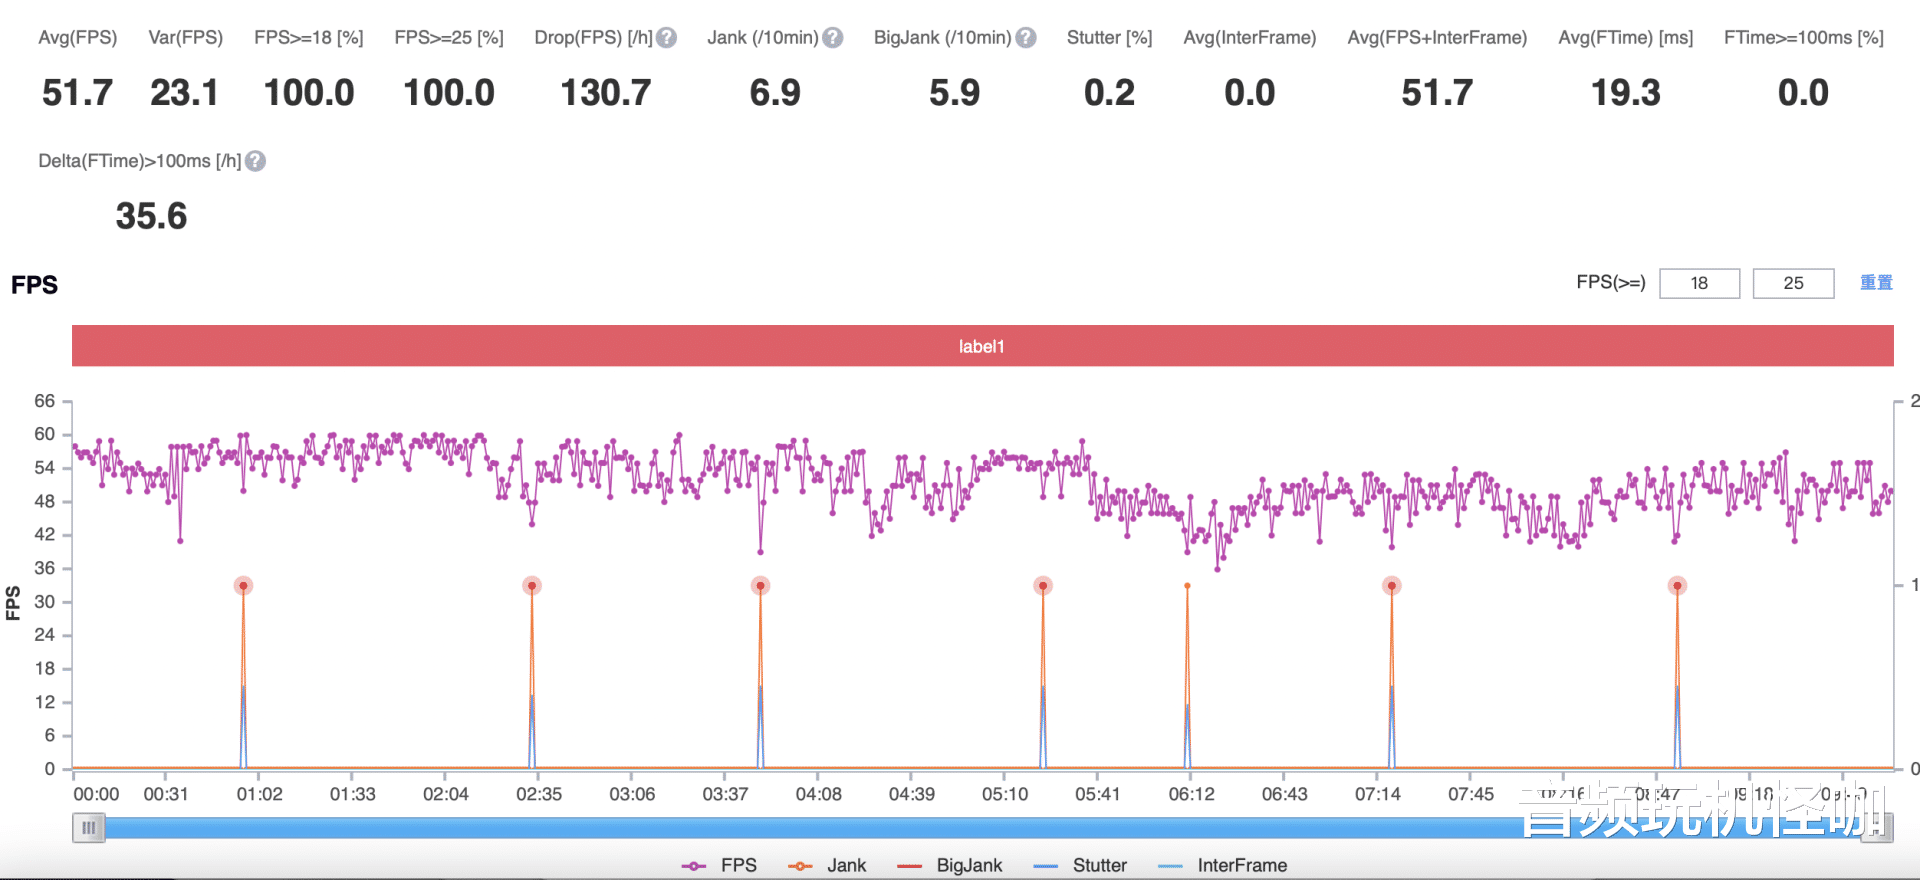Click the Avg(FTime) value 19.3
Screen dimensions: 1920x880
(x=1626, y=93)
